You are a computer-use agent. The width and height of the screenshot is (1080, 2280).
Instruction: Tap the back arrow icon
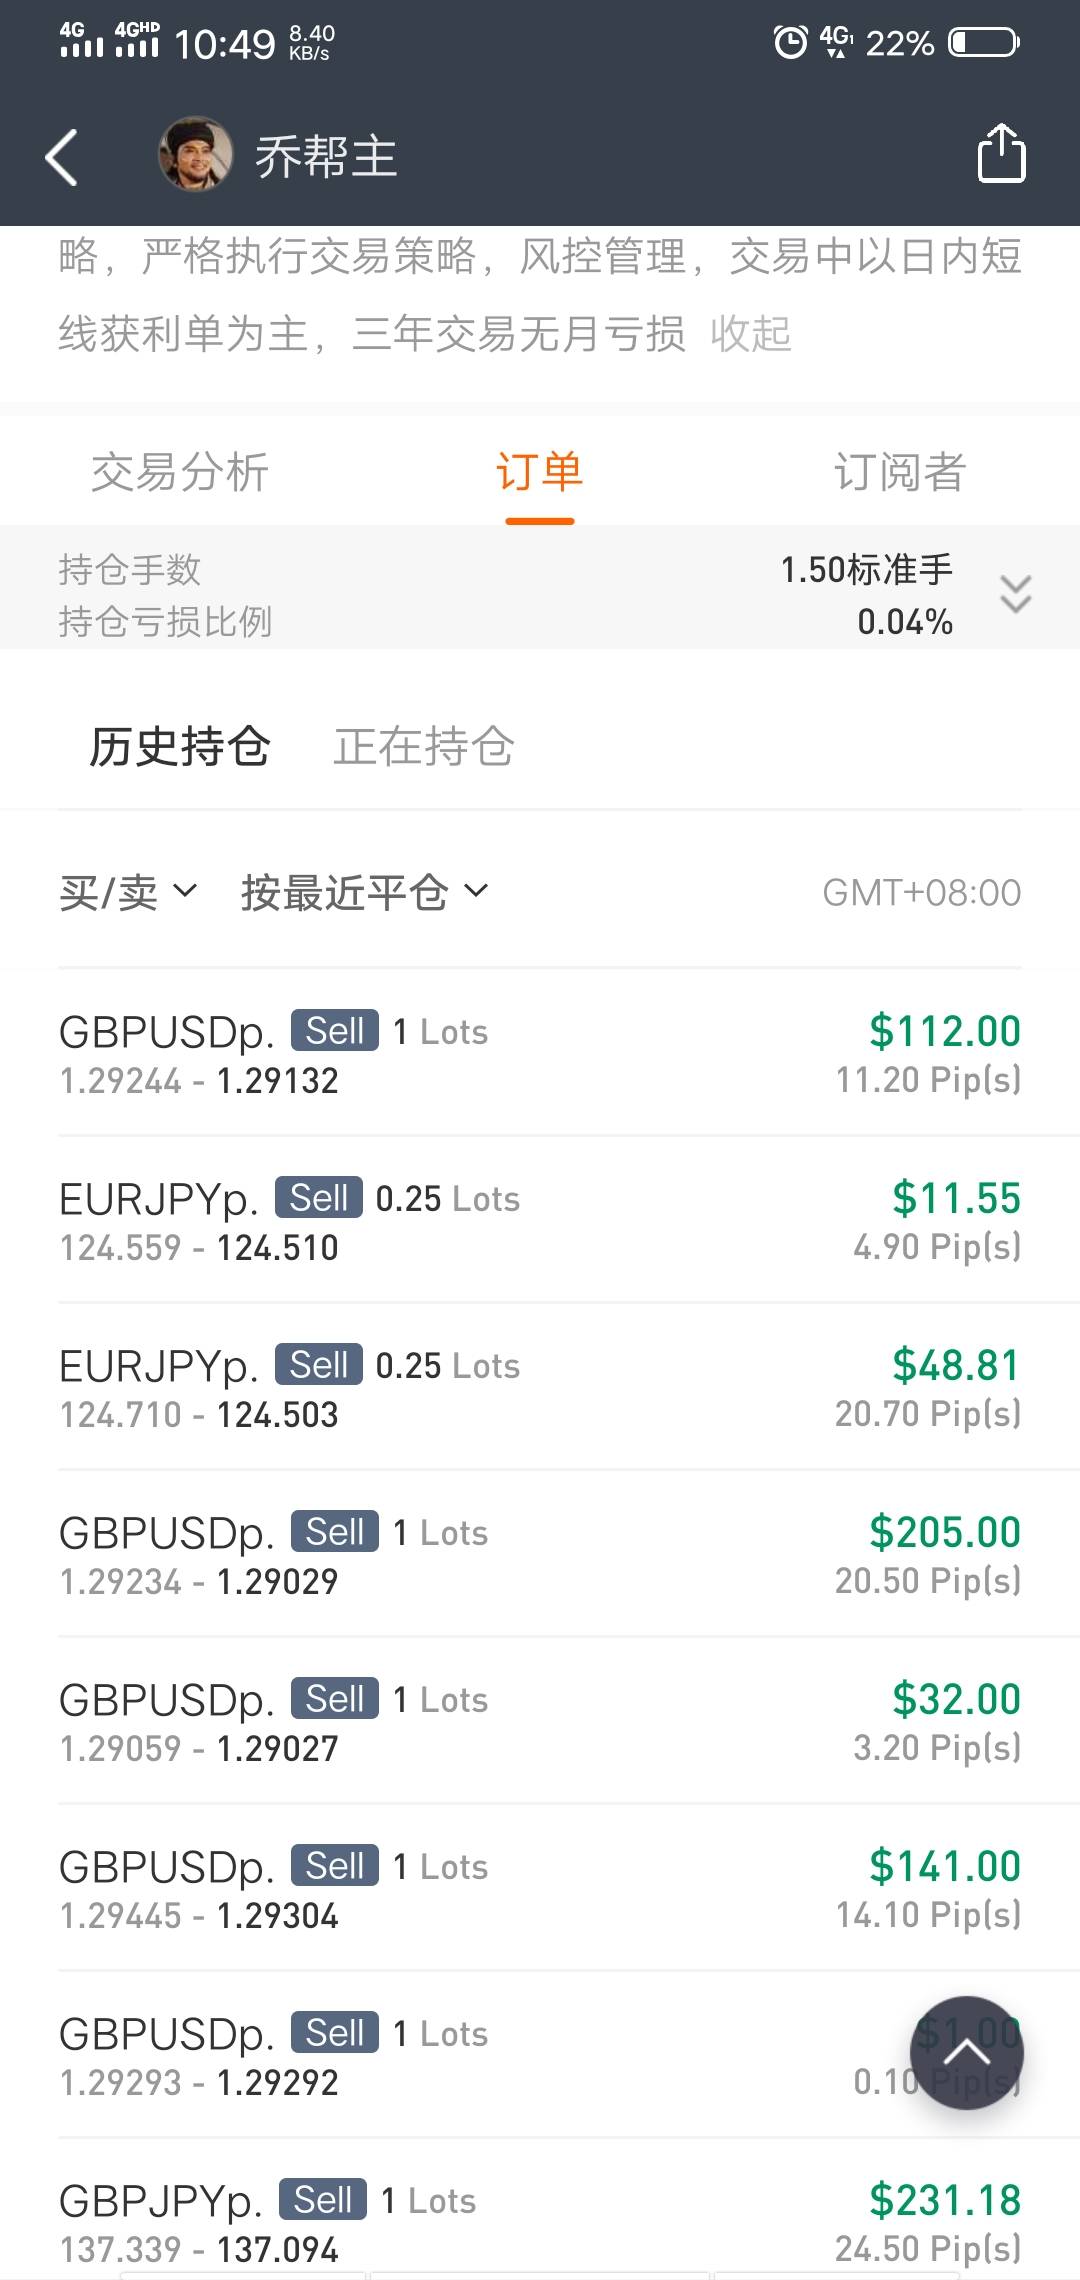[62, 157]
